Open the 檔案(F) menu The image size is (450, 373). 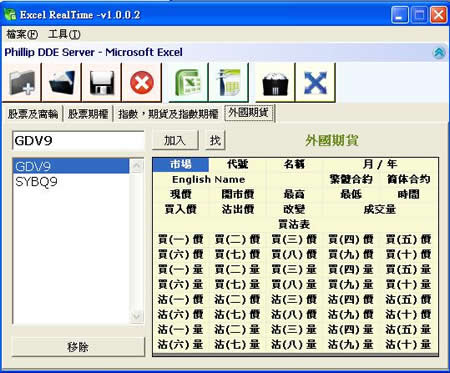[x=22, y=34]
